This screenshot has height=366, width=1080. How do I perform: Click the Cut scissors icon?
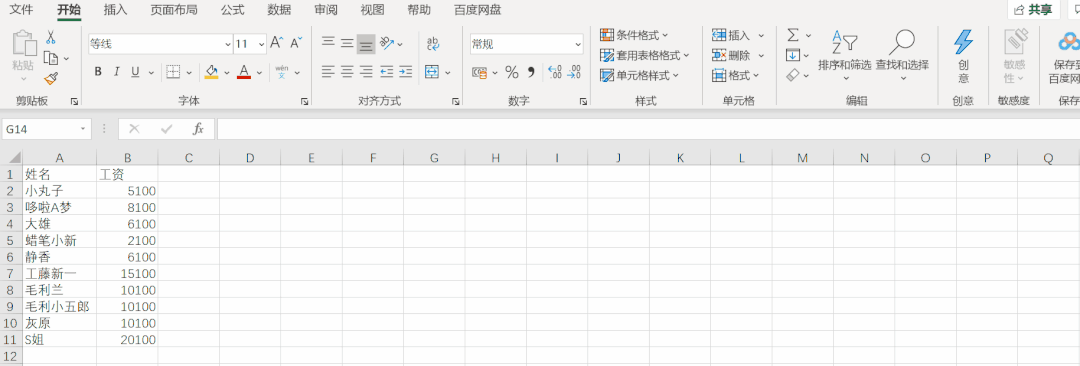[51, 37]
